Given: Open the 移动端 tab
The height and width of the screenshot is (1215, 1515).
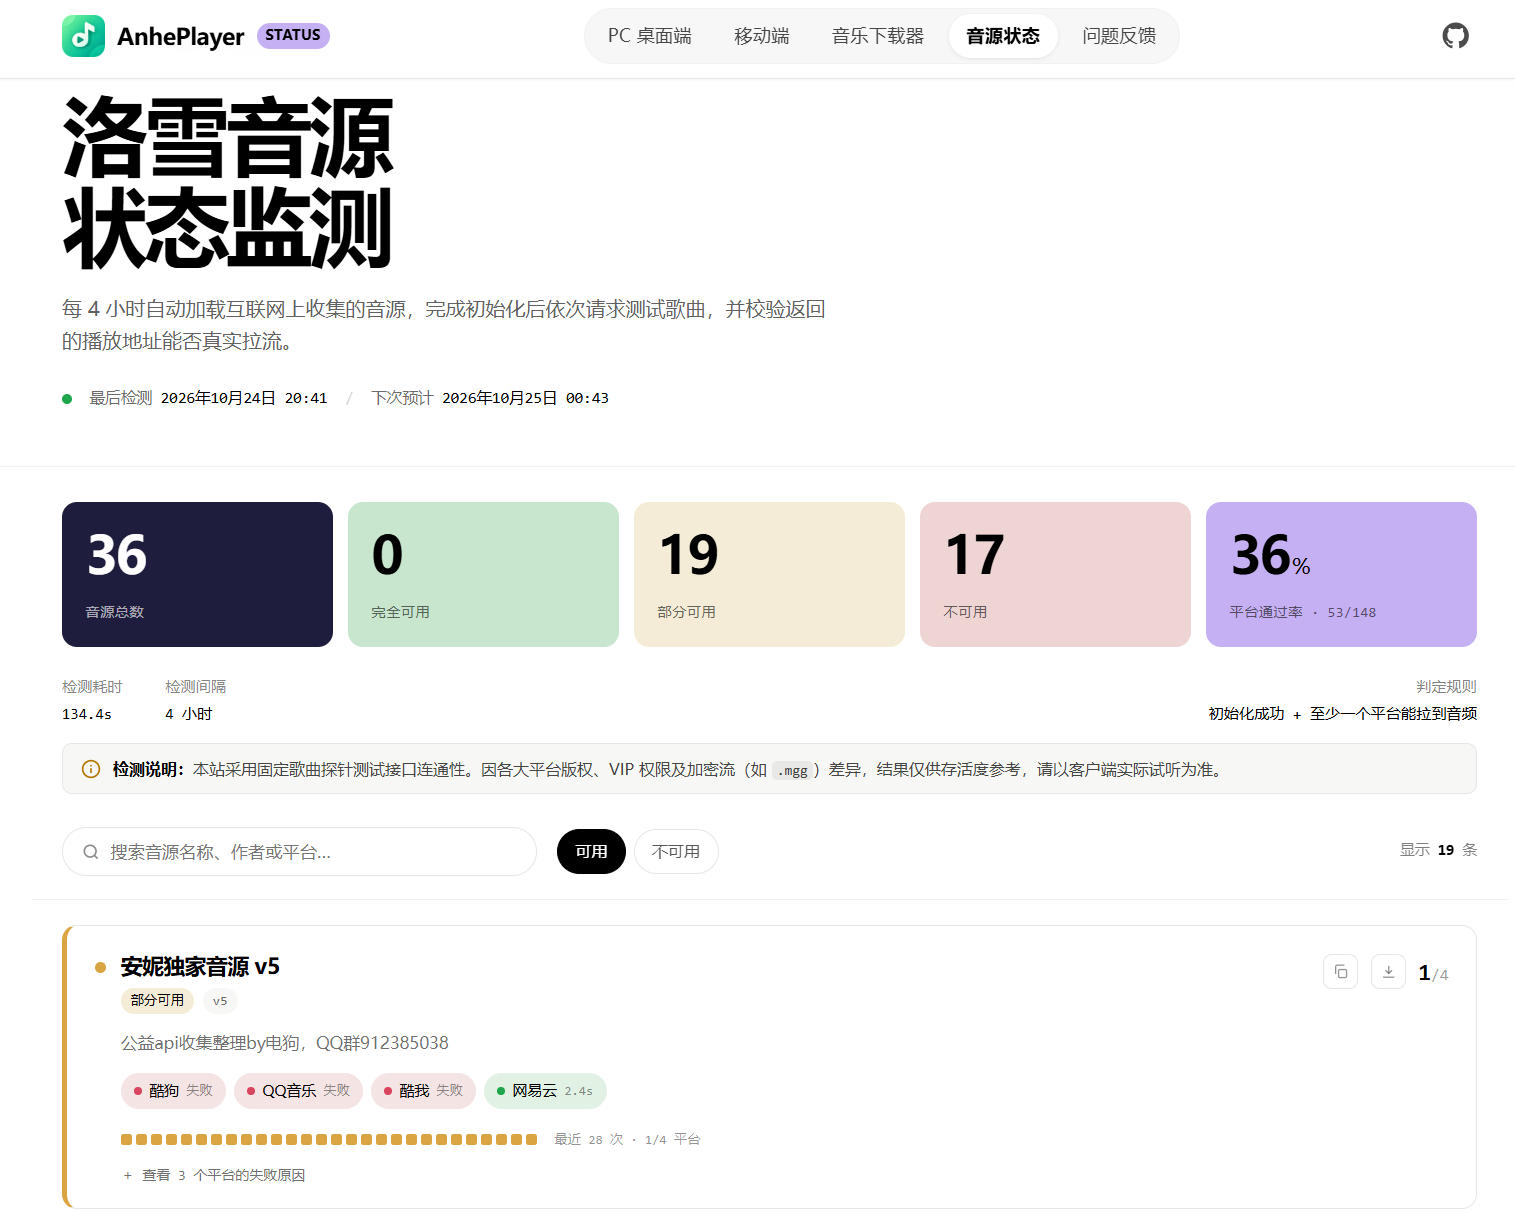Looking at the screenshot, I should point(762,36).
